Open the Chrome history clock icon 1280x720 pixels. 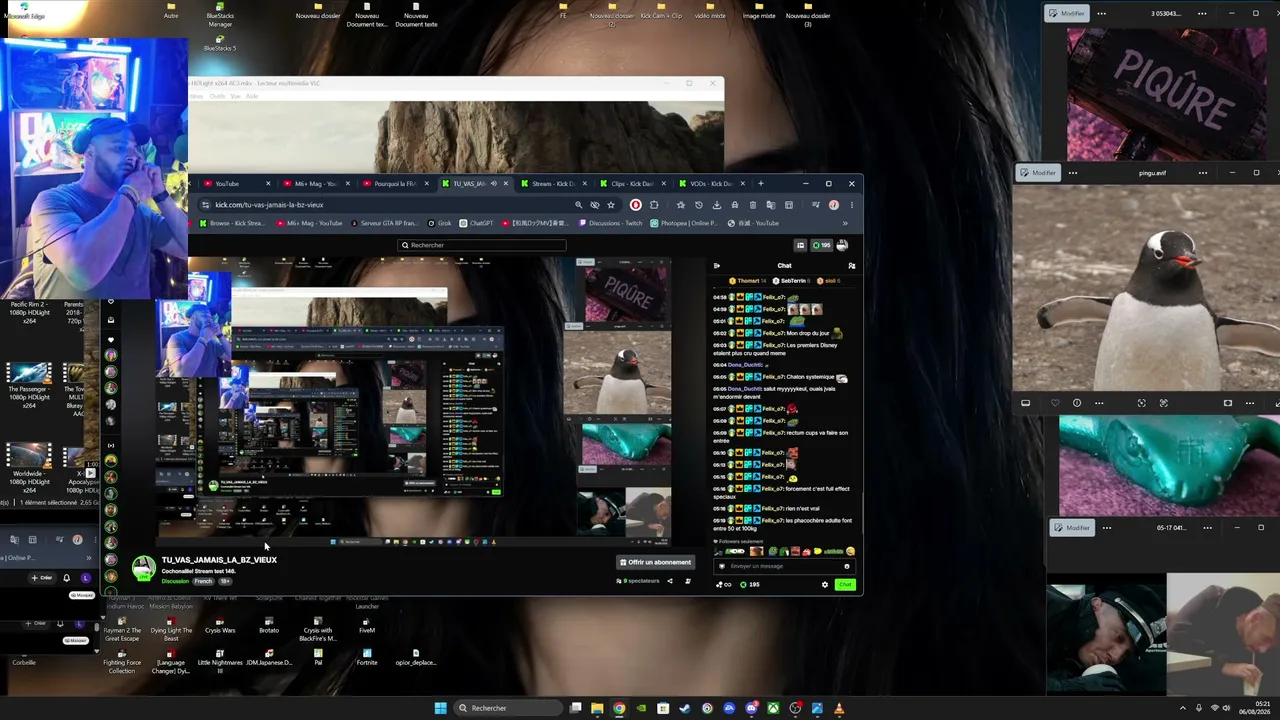click(698, 205)
